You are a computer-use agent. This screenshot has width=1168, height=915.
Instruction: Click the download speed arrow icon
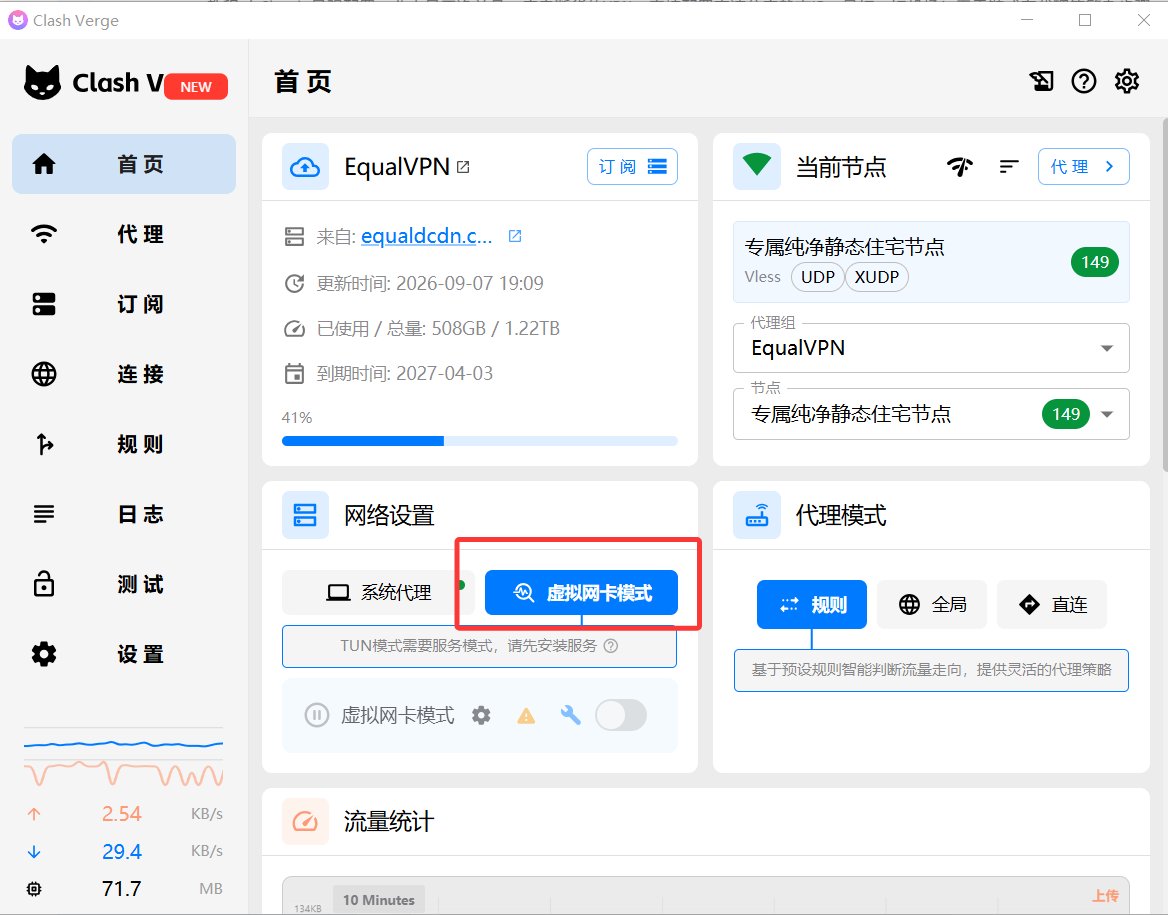coord(34,852)
